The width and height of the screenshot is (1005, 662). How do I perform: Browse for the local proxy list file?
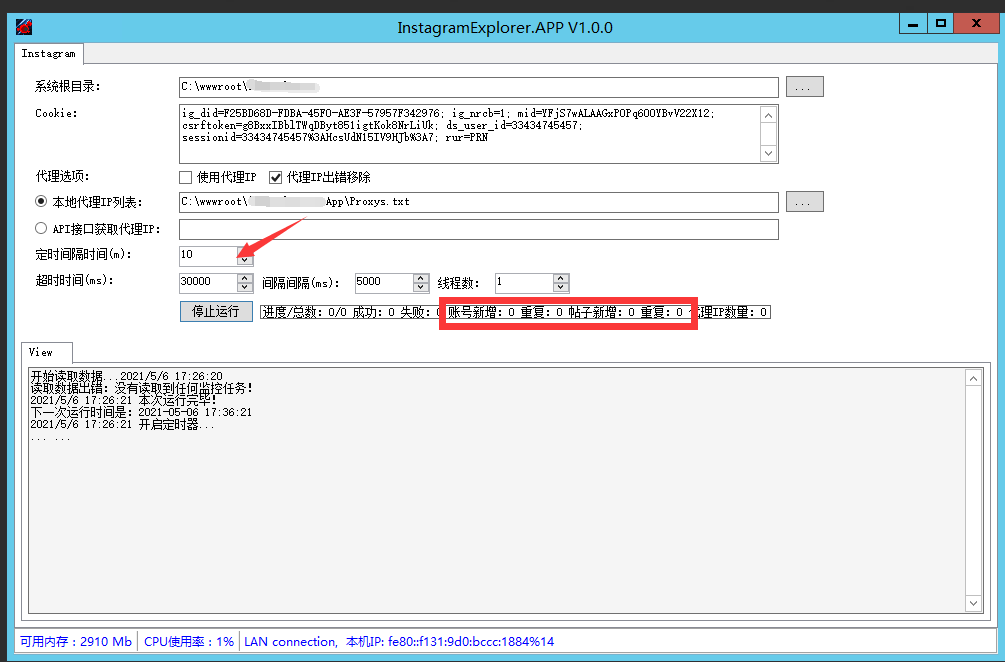(x=804, y=202)
